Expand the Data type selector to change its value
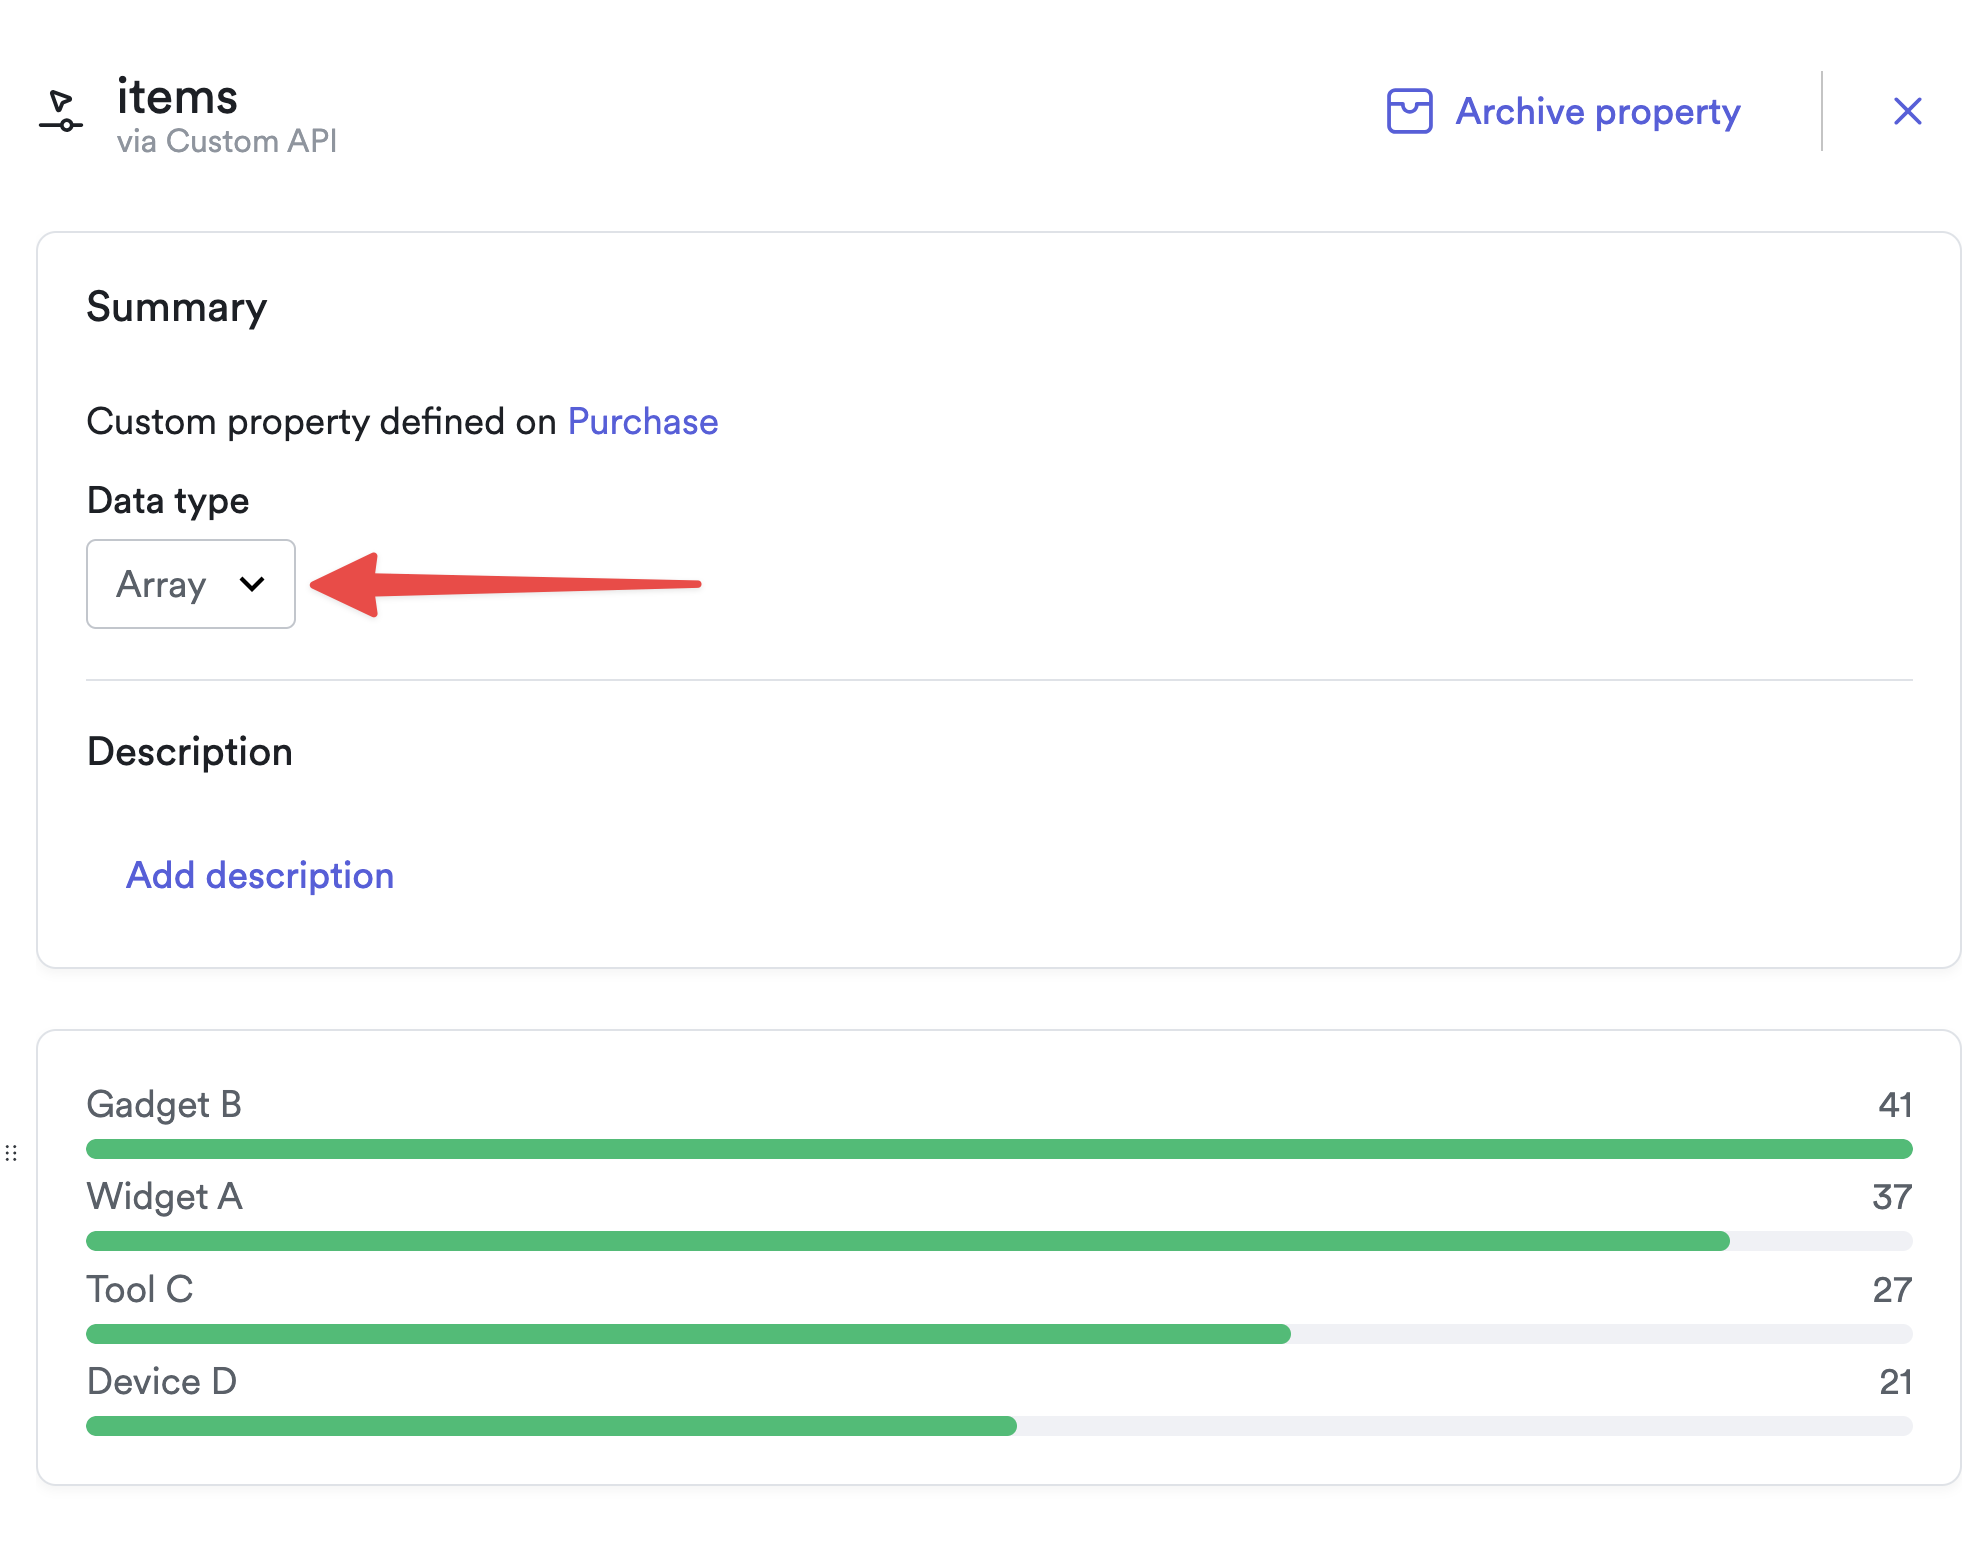Viewport: 1982px width, 1544px height. (190, 584)
